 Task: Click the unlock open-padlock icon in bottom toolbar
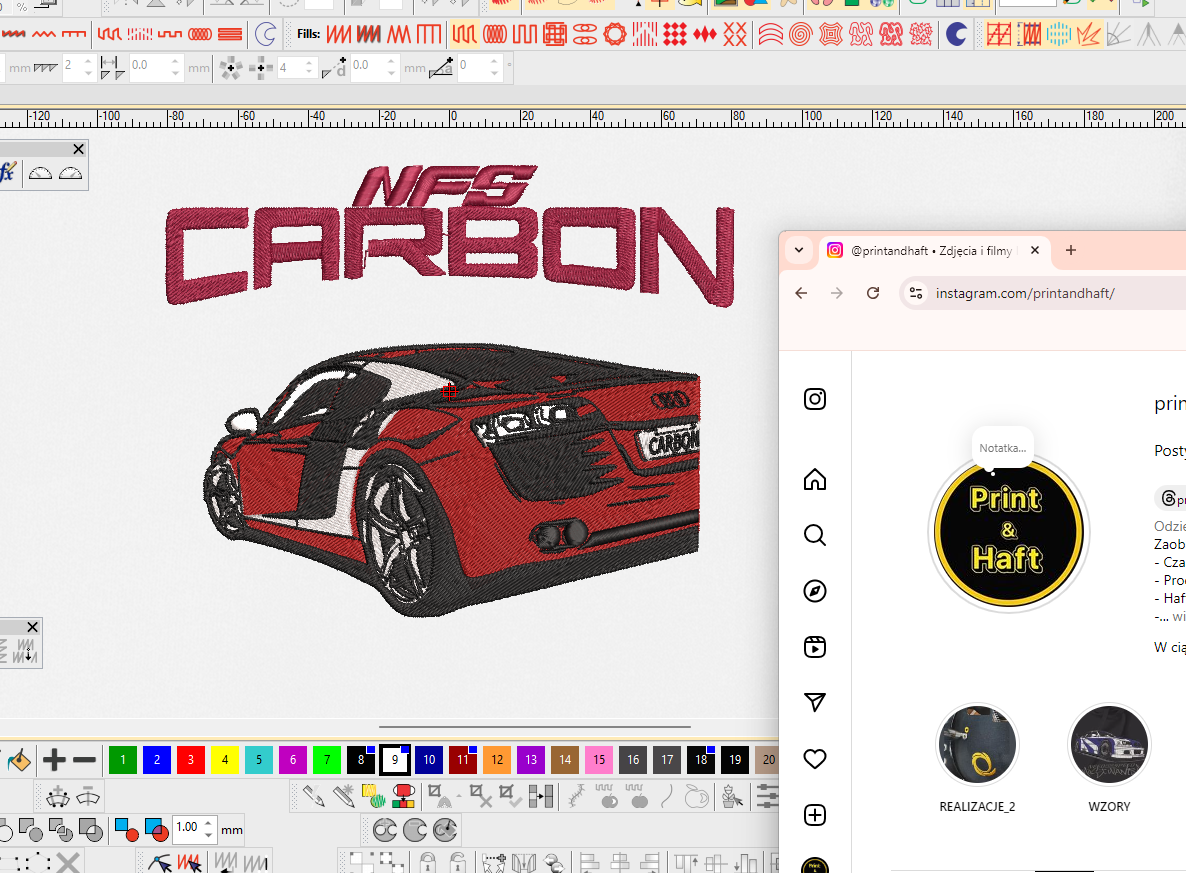tap(457, 862)
